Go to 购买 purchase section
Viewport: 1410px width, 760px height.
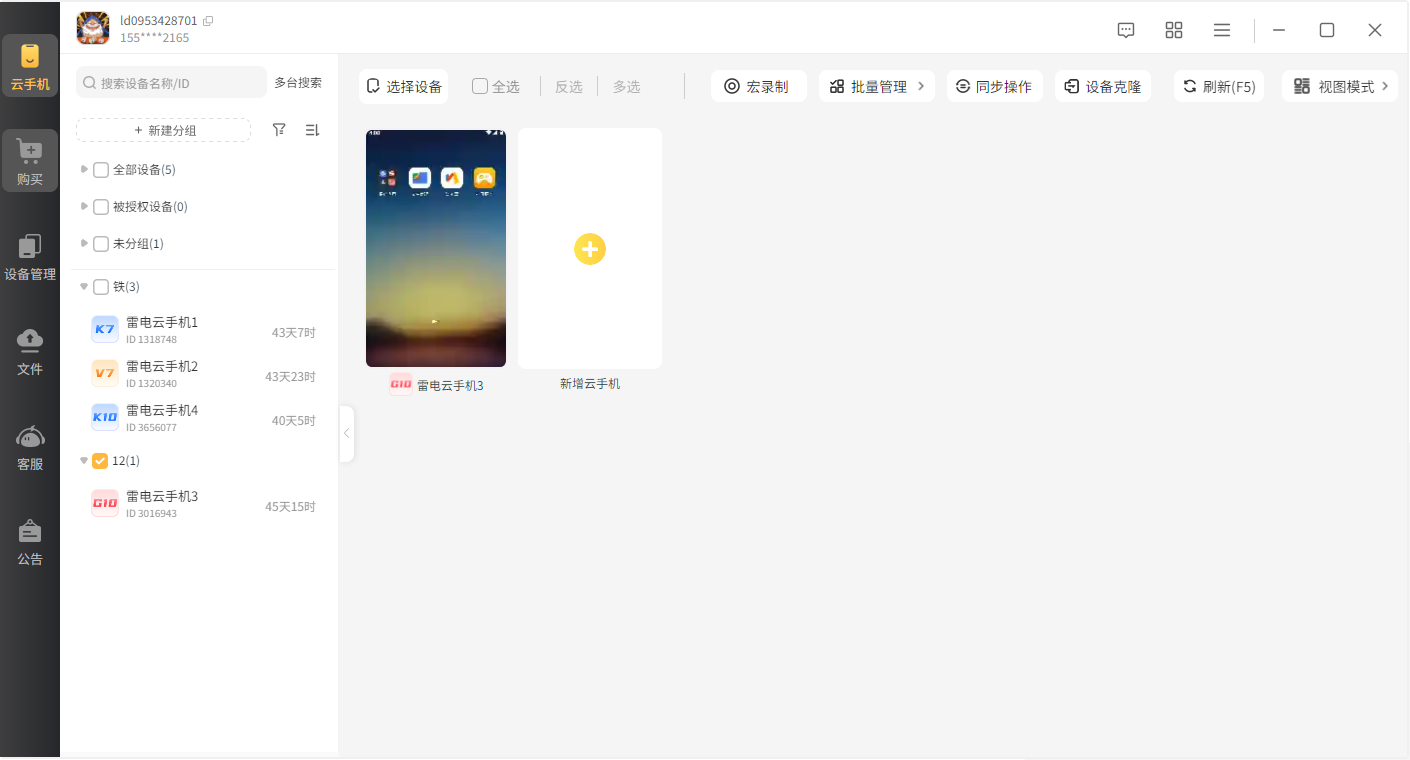point(30,162)
